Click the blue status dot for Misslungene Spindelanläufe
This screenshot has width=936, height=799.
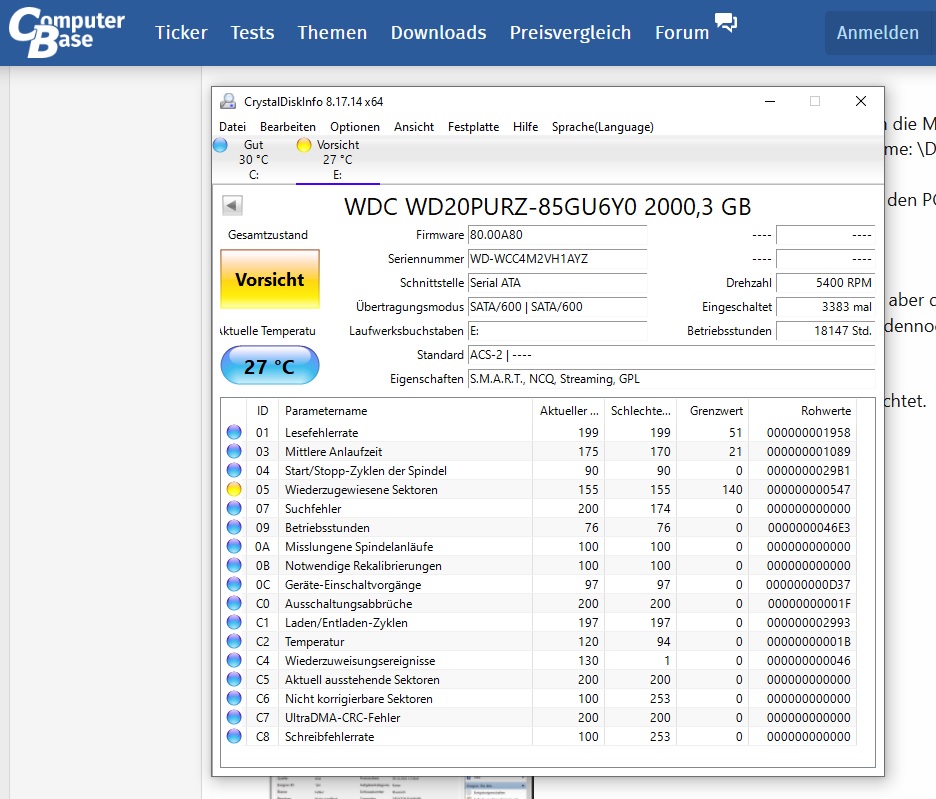point(234,546)
